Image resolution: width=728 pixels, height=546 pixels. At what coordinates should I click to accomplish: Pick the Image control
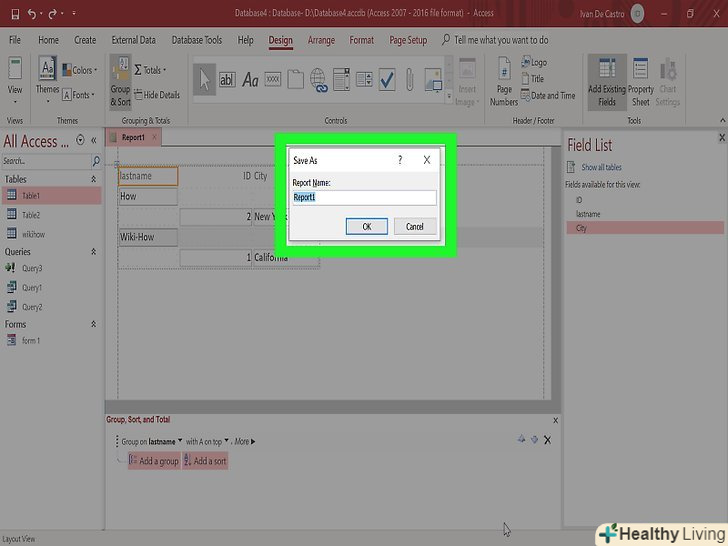433,80
